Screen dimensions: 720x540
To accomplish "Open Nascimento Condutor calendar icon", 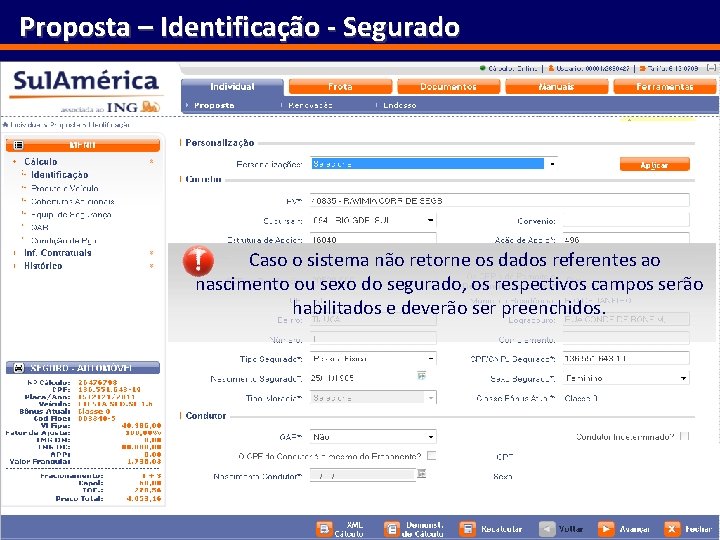I will pos(422,473).
